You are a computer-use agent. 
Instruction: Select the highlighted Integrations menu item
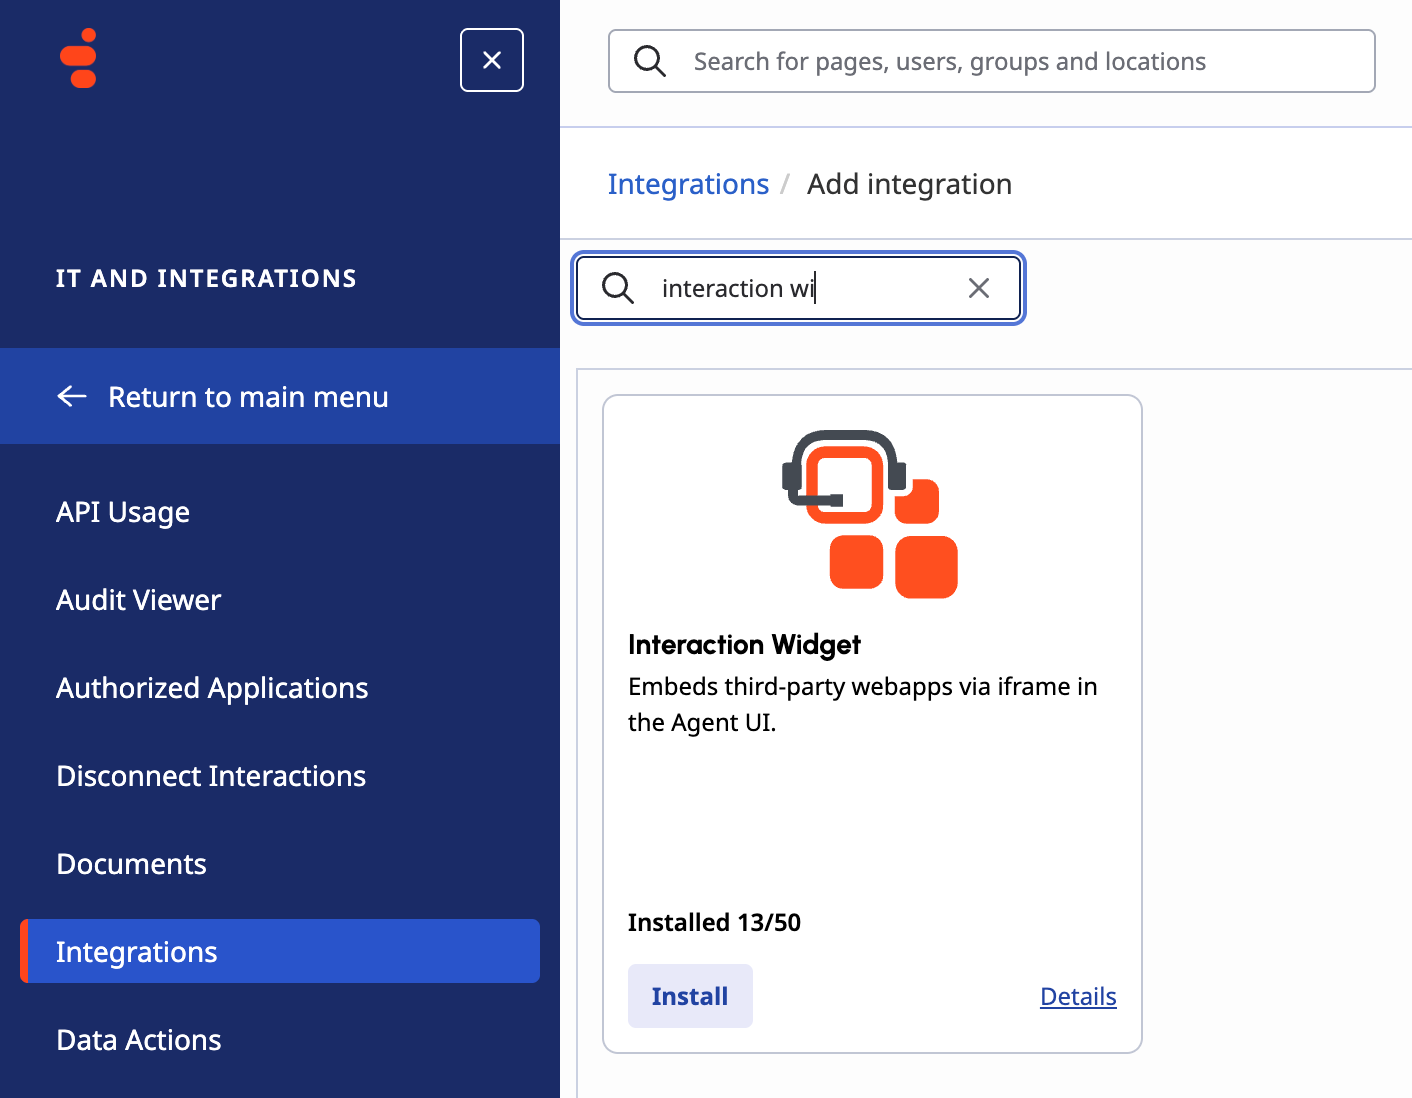137,952
